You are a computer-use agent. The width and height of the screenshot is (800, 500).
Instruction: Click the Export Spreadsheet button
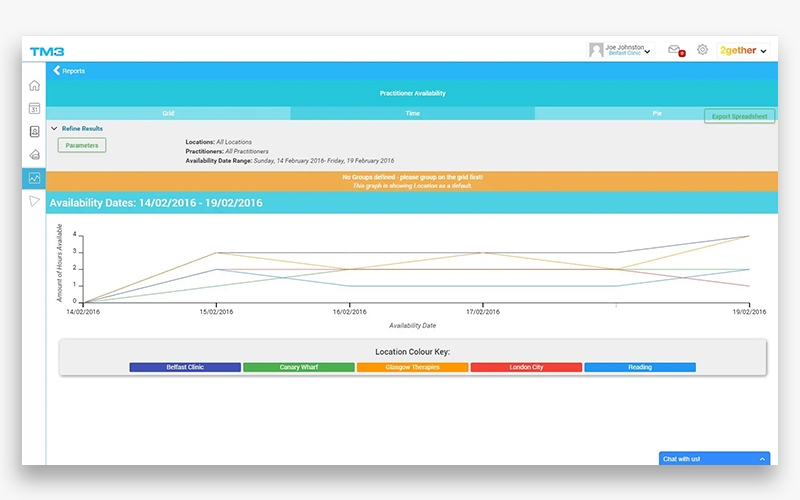point(739,116)
